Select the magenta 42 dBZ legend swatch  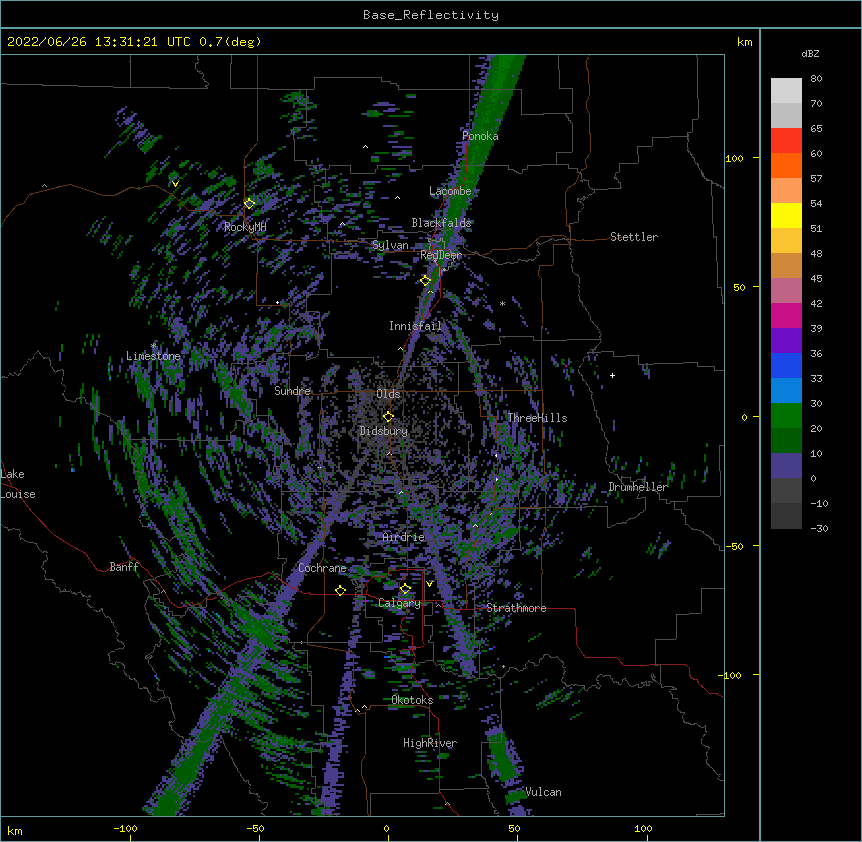tap(786, 315)
